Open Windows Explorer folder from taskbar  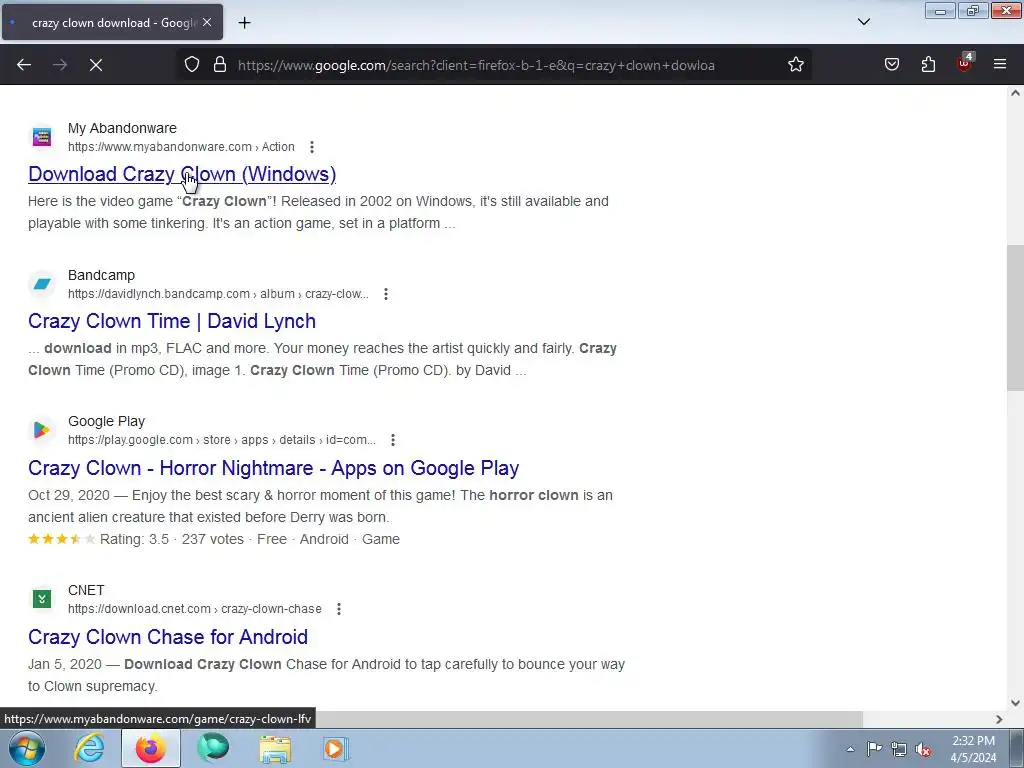(x=275, y=748)
